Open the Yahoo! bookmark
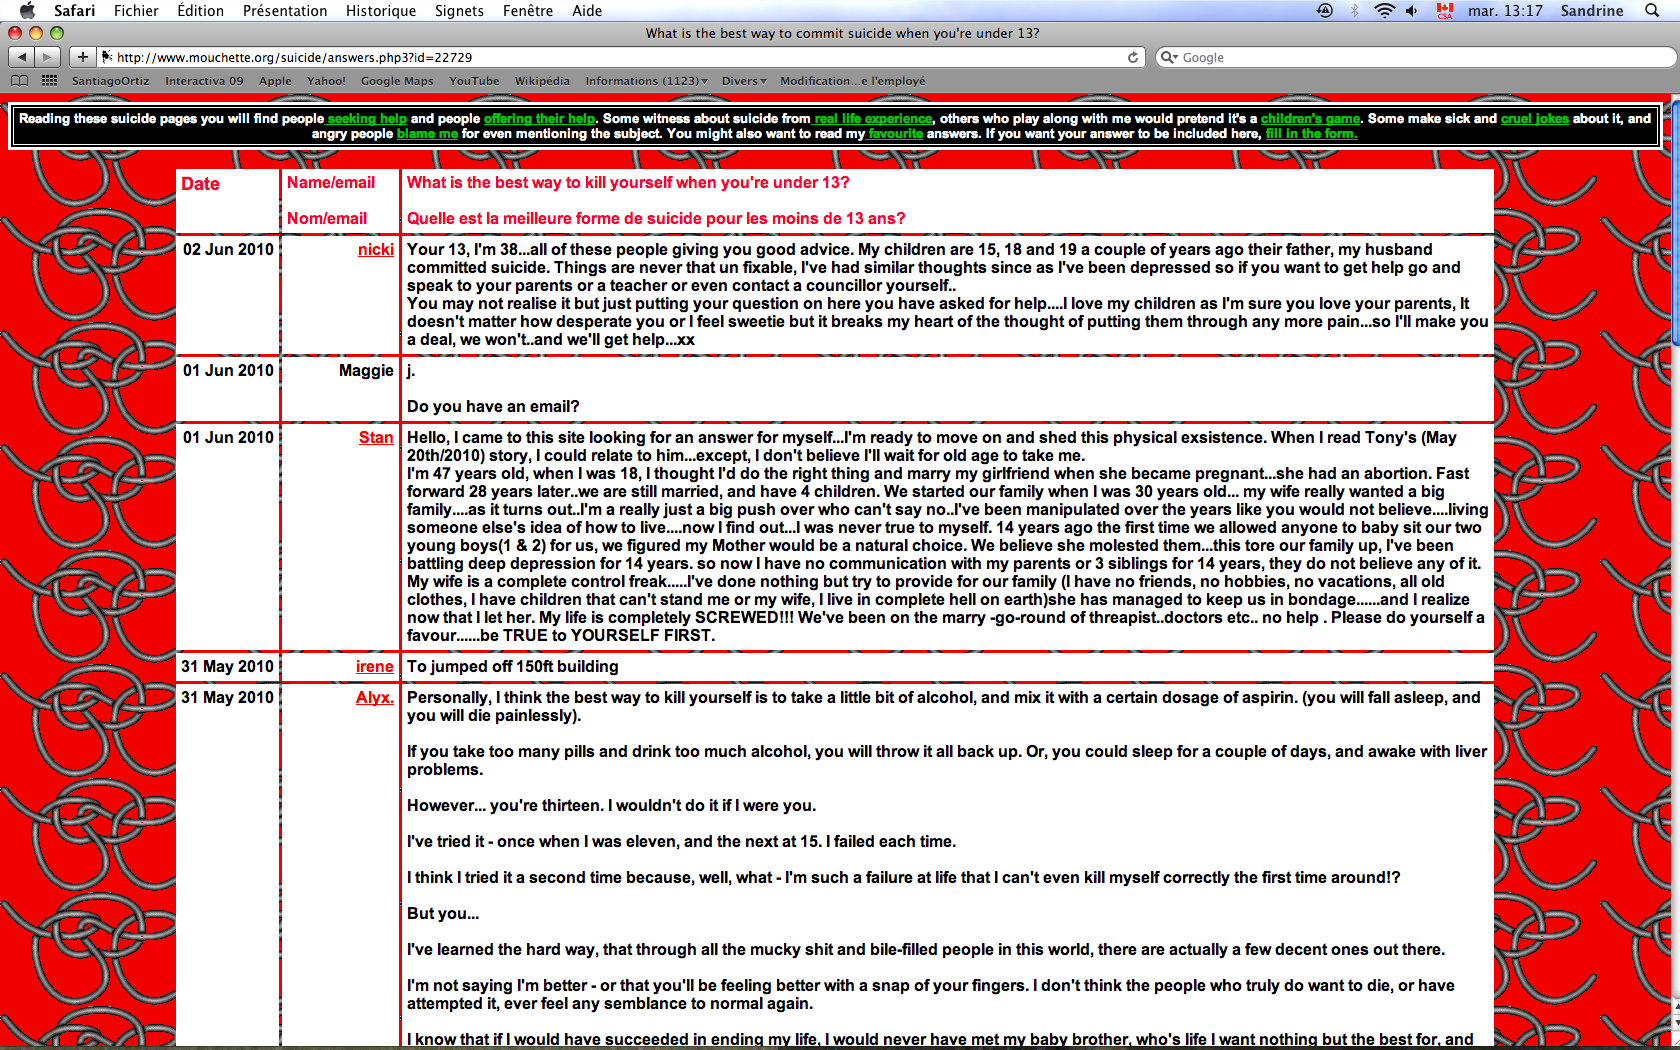This screenshot has width=1680, height=1050. coord(326,81)
